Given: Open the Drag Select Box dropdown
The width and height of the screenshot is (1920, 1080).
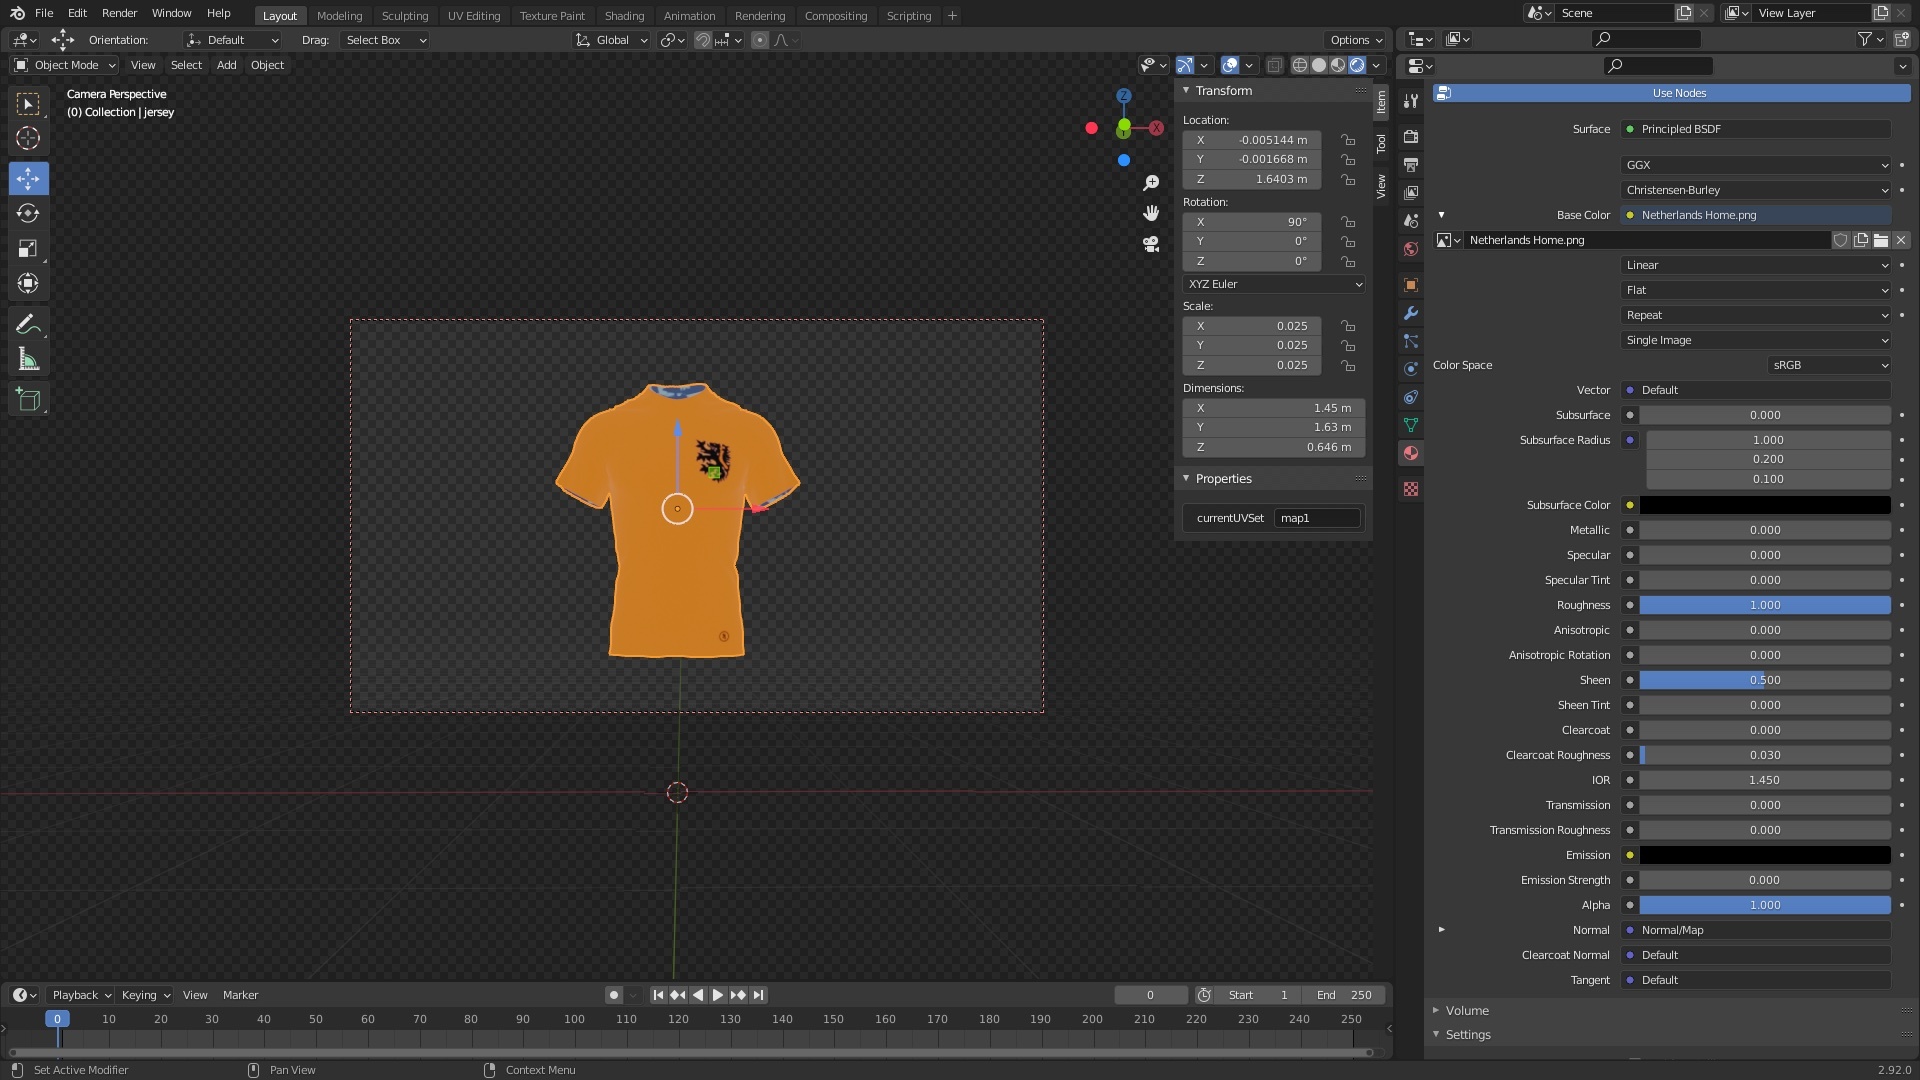Looking at the screenshot, I should coord(386,40).
